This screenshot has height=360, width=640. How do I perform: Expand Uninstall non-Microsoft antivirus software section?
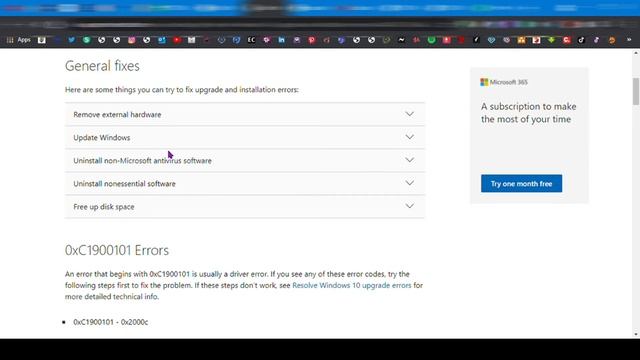pyautogui.click(x=244, y=160)
